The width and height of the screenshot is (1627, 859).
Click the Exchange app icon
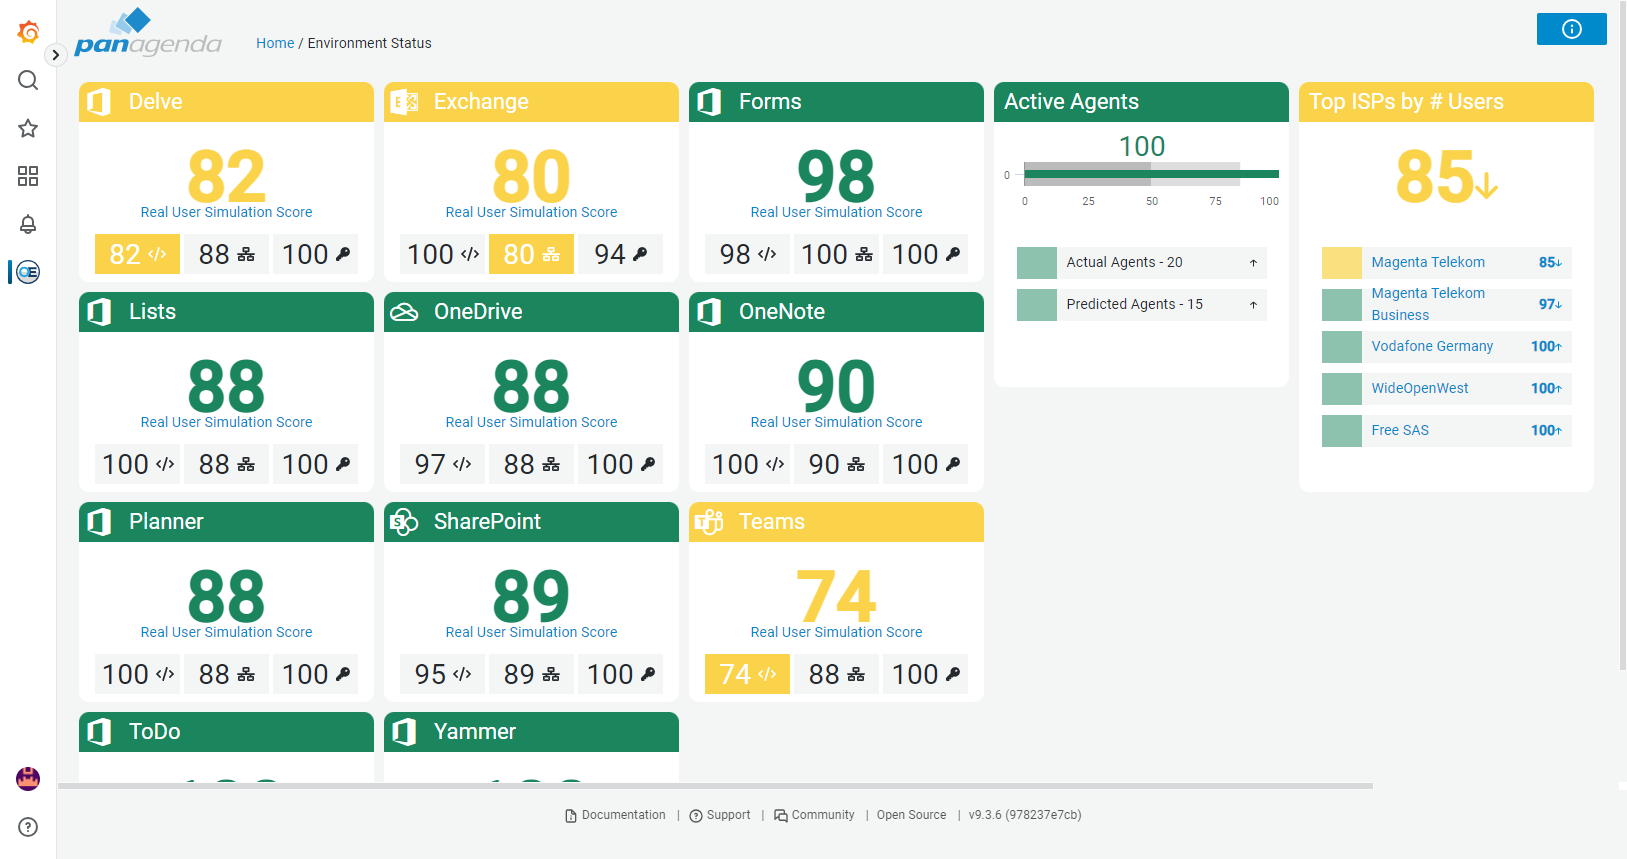pos(404,102)
